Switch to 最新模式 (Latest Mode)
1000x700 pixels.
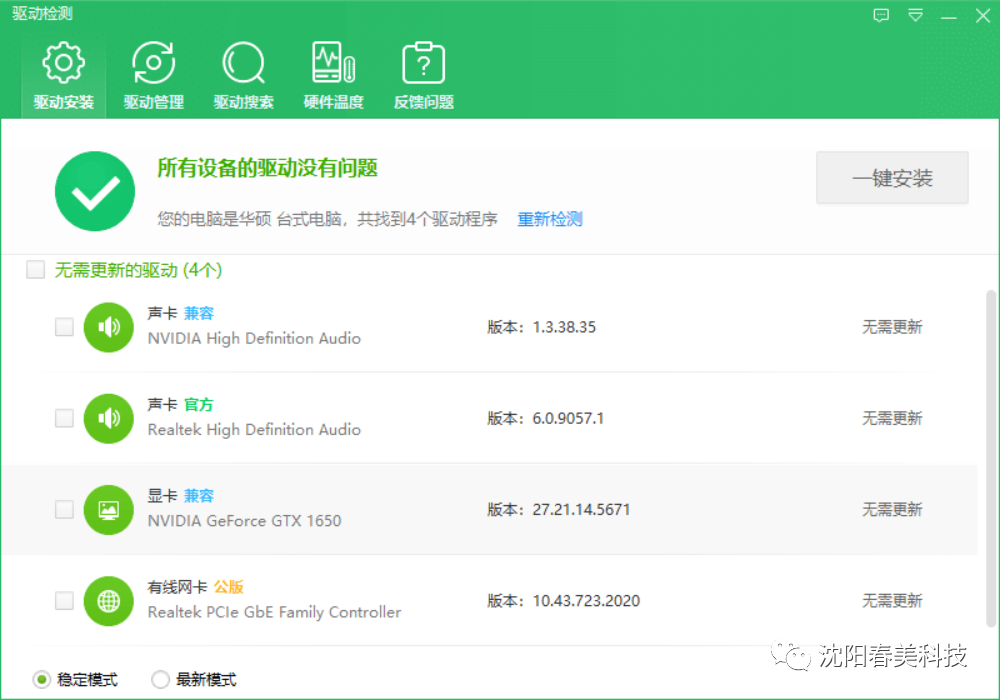(x=160, y=679)
